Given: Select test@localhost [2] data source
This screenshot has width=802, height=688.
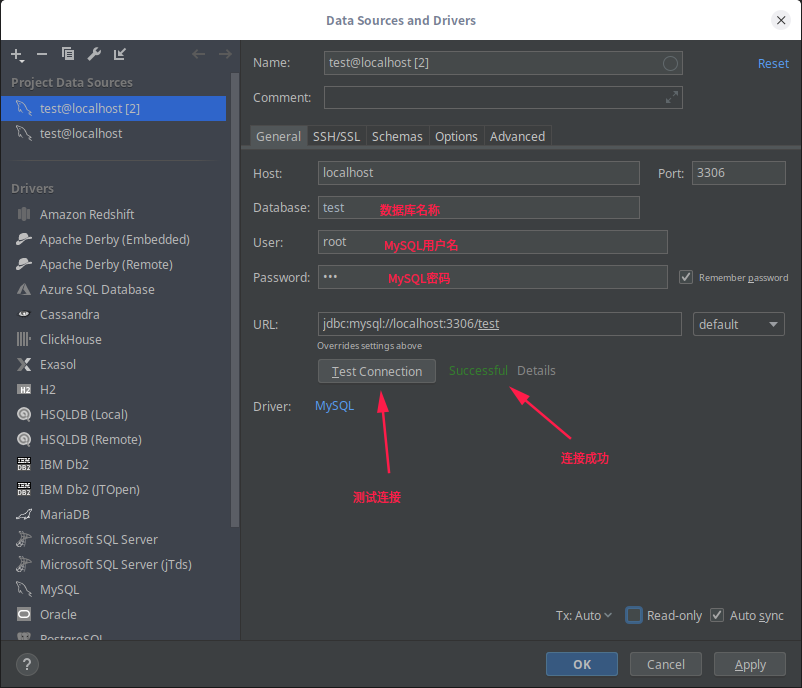Looking at the screenshot, I should pos(114,108).
